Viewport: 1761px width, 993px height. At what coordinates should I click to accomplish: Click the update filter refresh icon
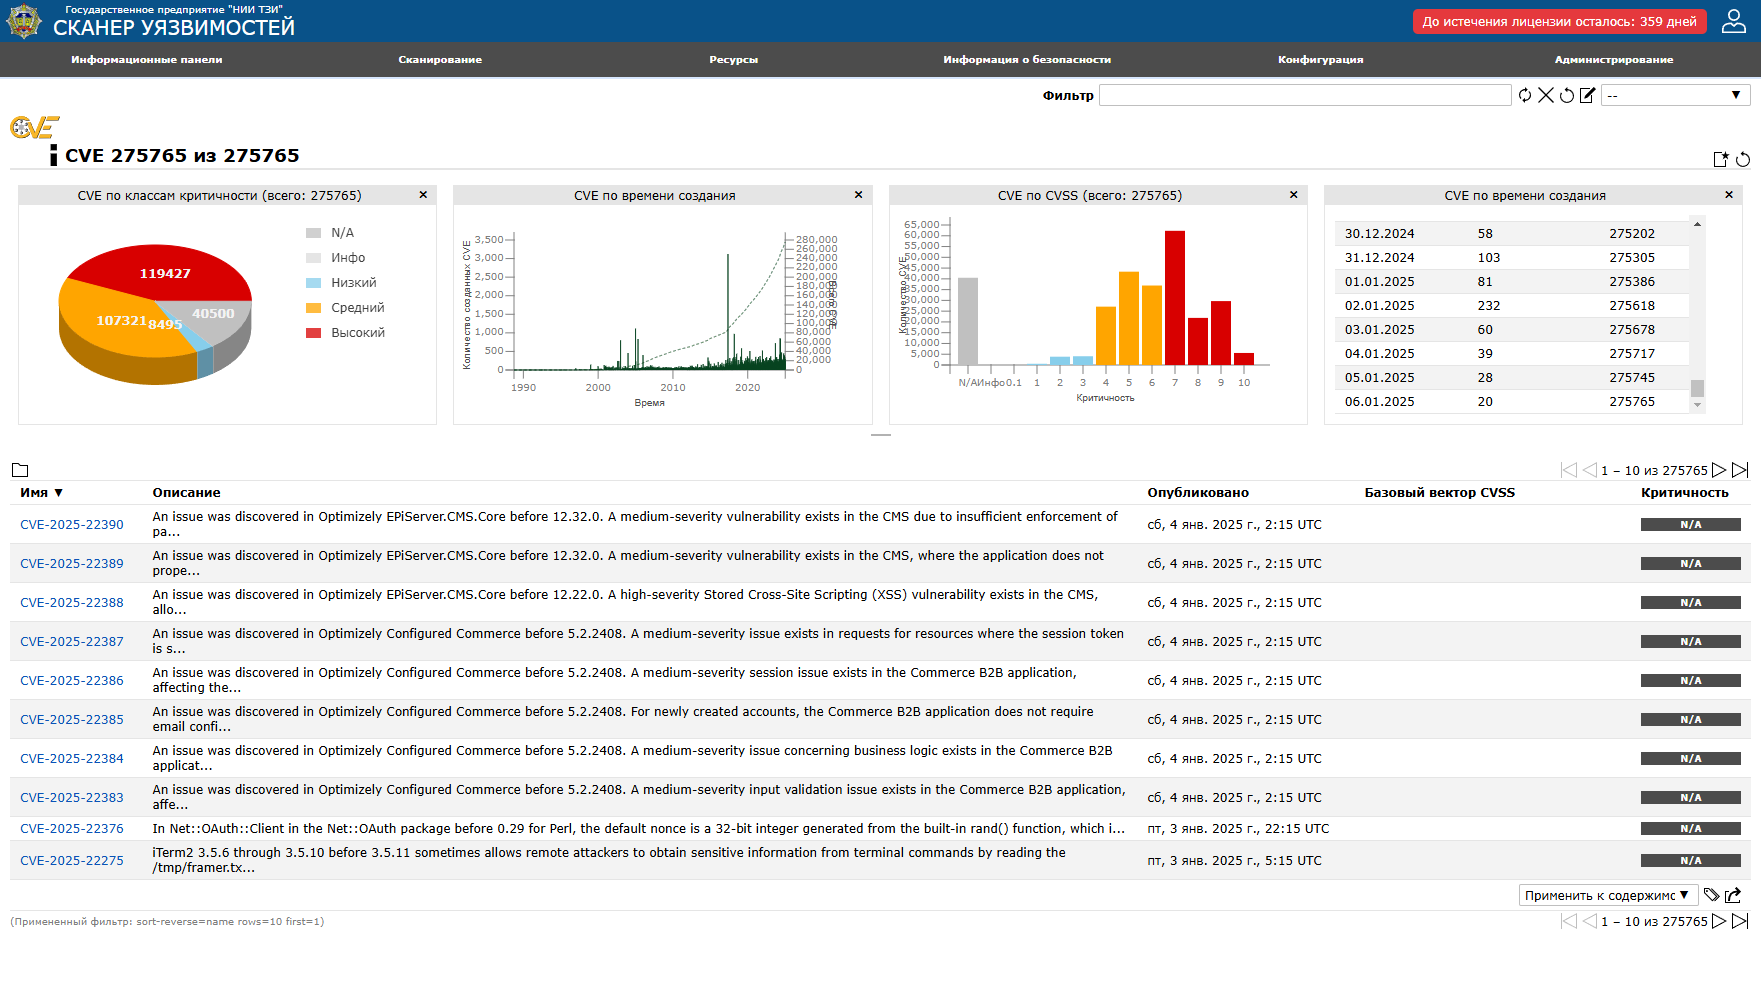1525,95
